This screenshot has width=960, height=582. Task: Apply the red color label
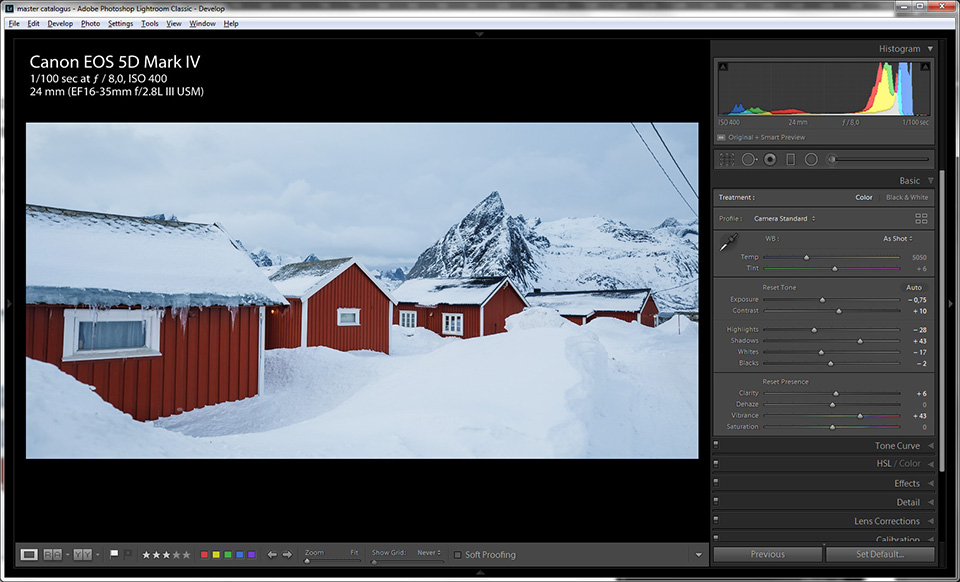204,555
